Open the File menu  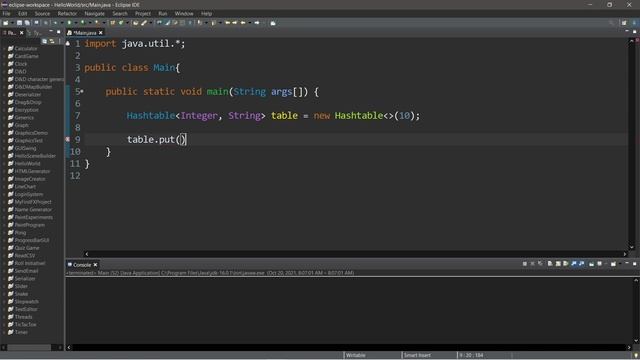click(7, 13)
